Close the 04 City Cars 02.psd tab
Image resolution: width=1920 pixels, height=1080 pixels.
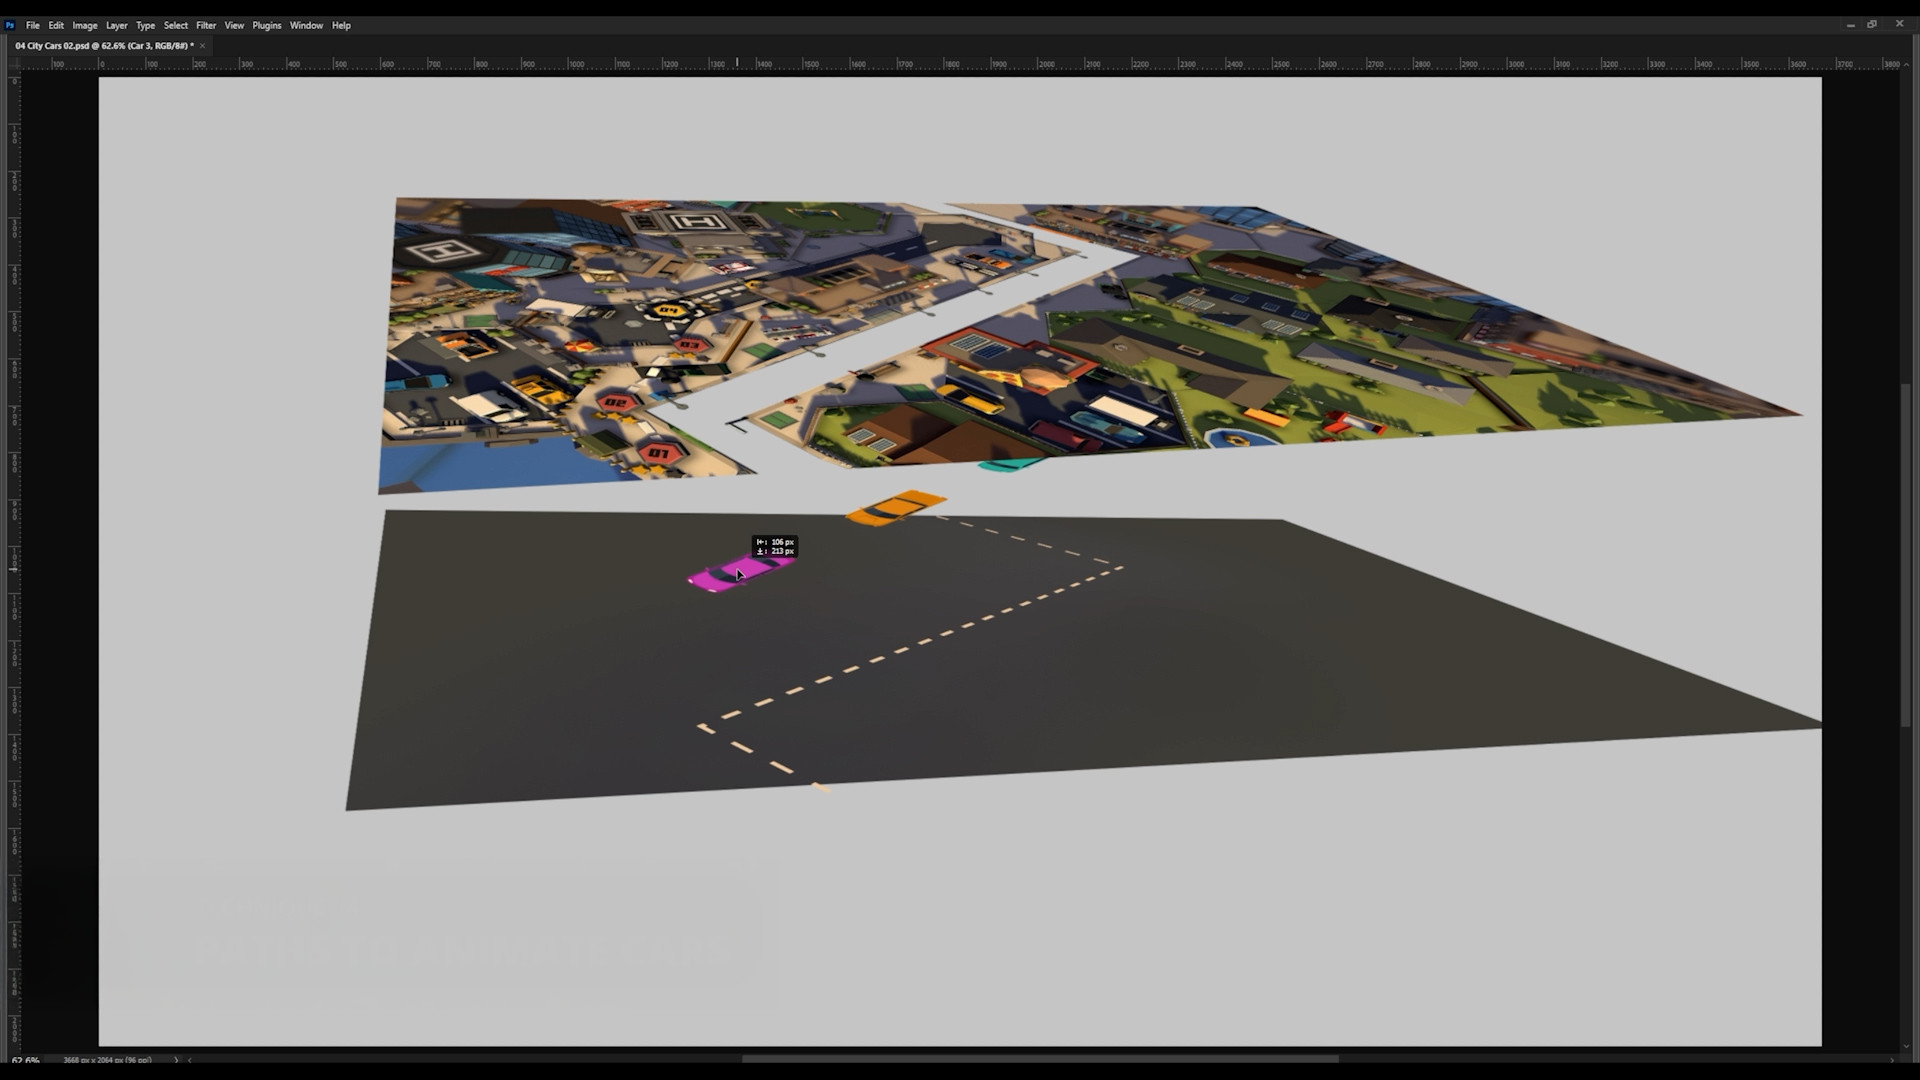pyautogui.click(x=202, y=46)
